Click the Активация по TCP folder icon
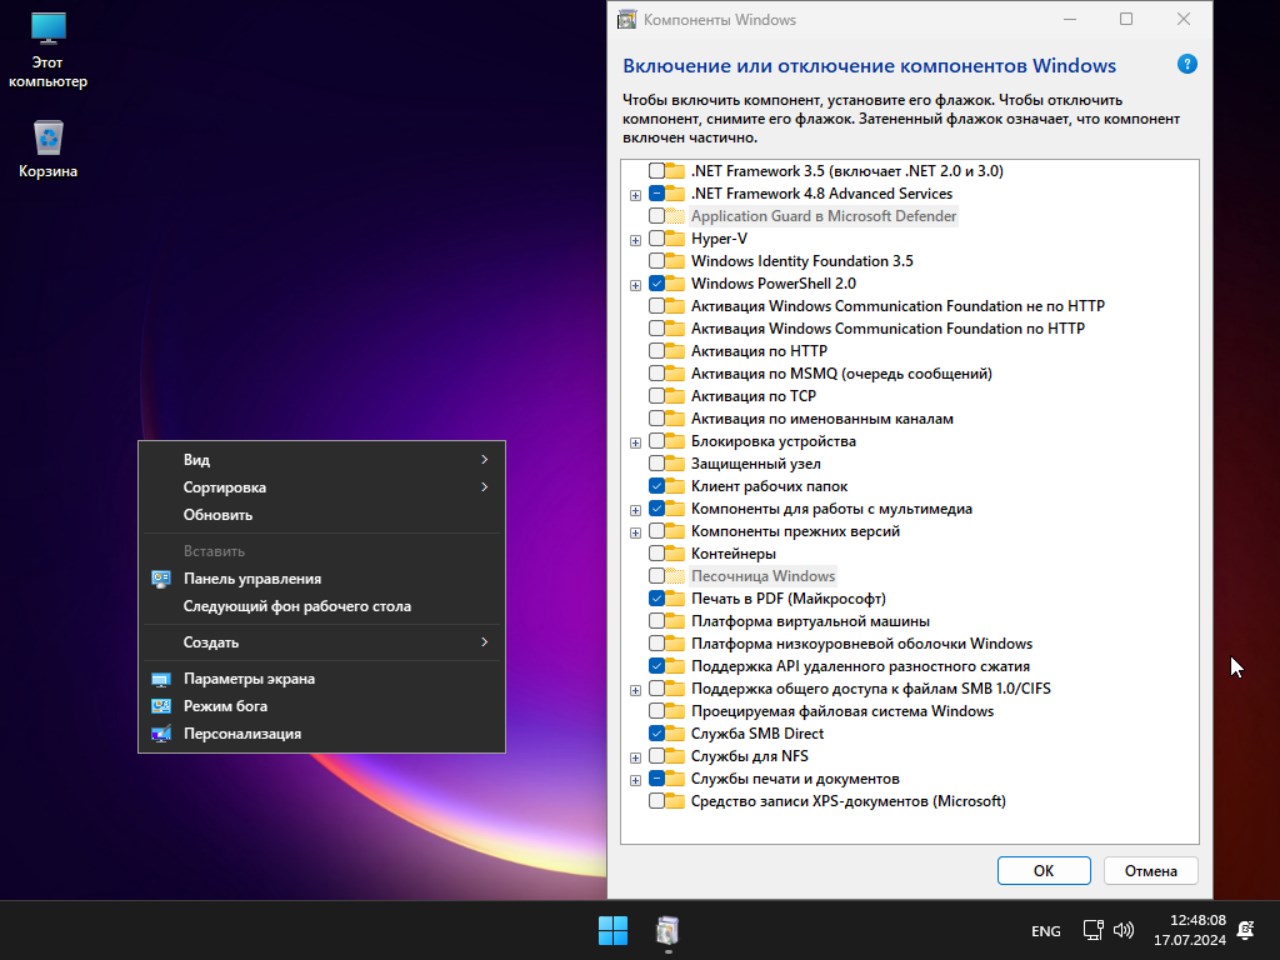The image size is (1280, 960). 675,396
